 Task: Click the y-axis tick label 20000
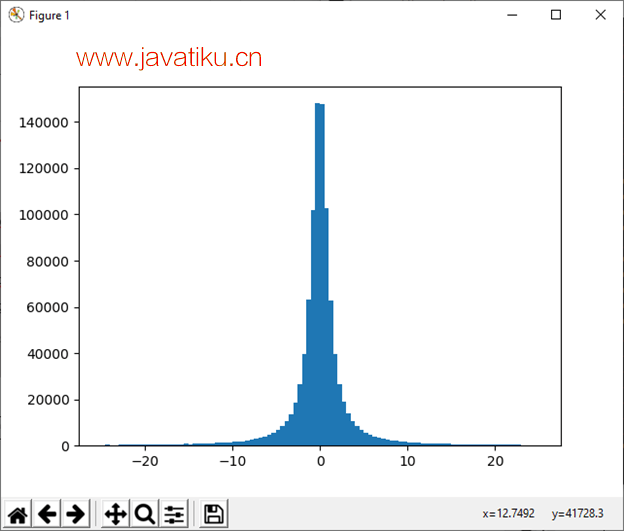[48, 400]
